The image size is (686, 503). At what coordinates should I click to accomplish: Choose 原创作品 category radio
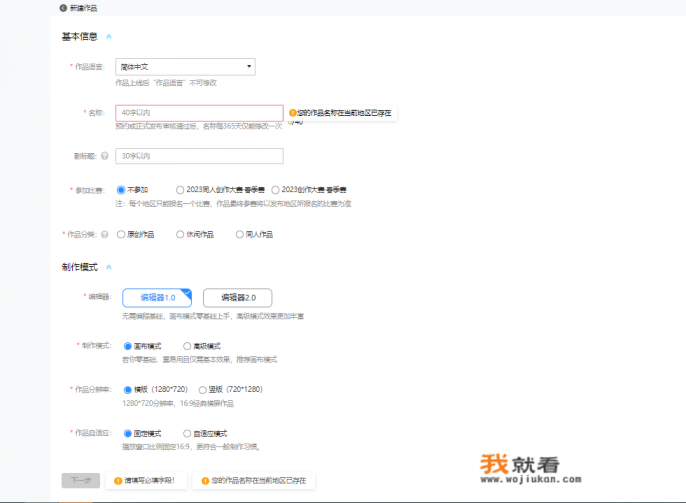click(x=121, y=234)
